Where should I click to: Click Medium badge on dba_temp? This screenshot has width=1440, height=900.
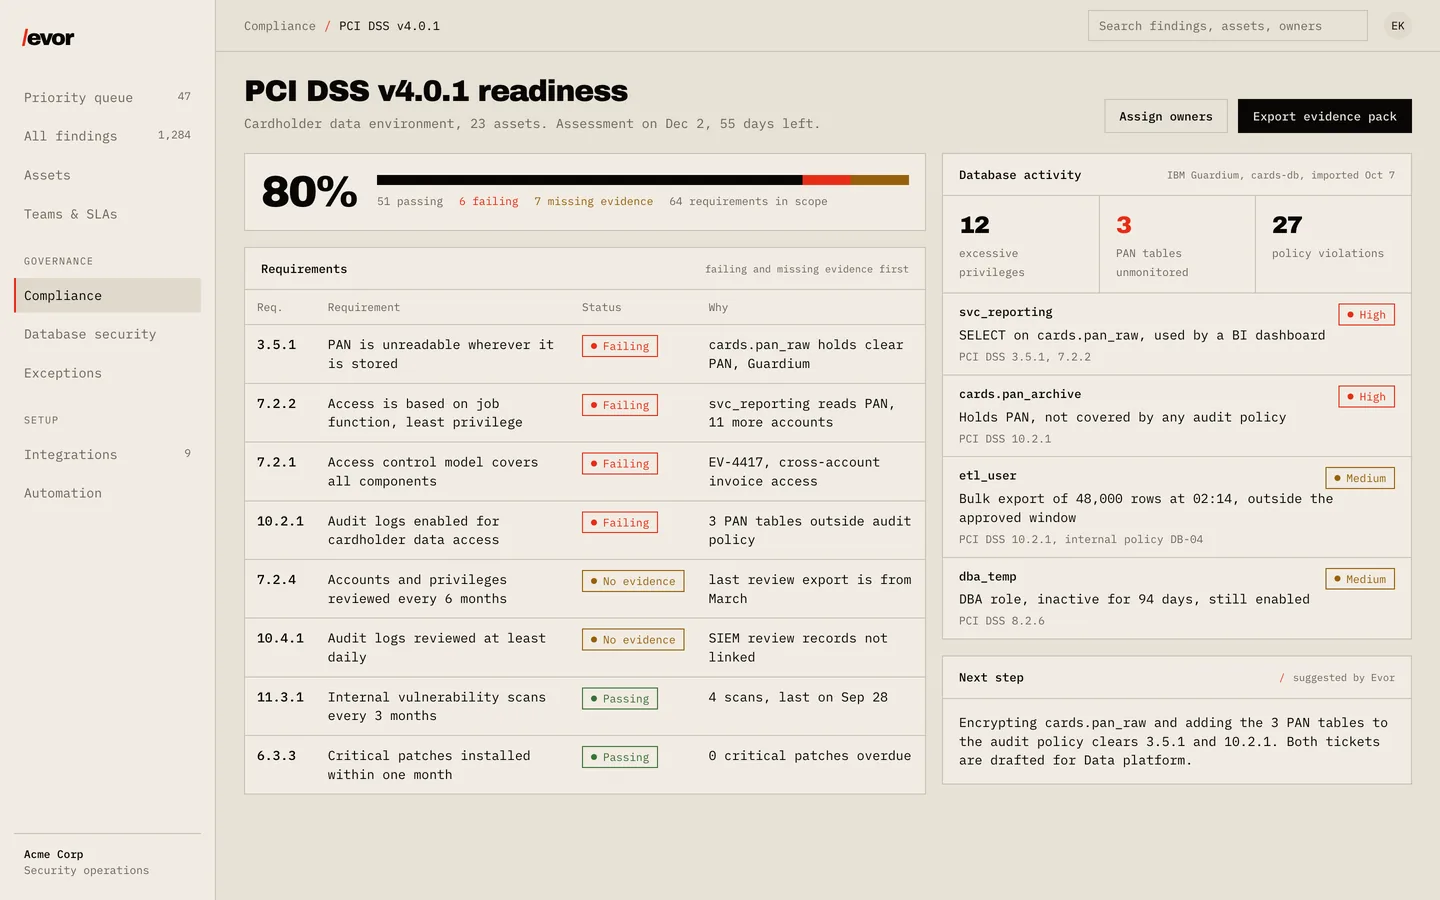[1360, 579]
